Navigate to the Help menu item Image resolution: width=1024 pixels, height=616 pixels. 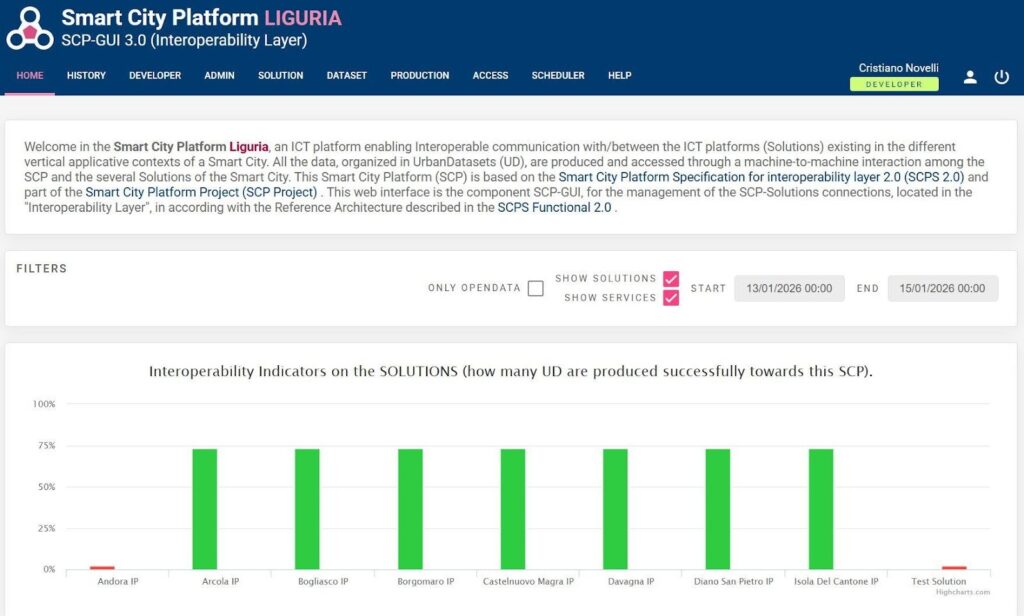(x=619, y=75)
